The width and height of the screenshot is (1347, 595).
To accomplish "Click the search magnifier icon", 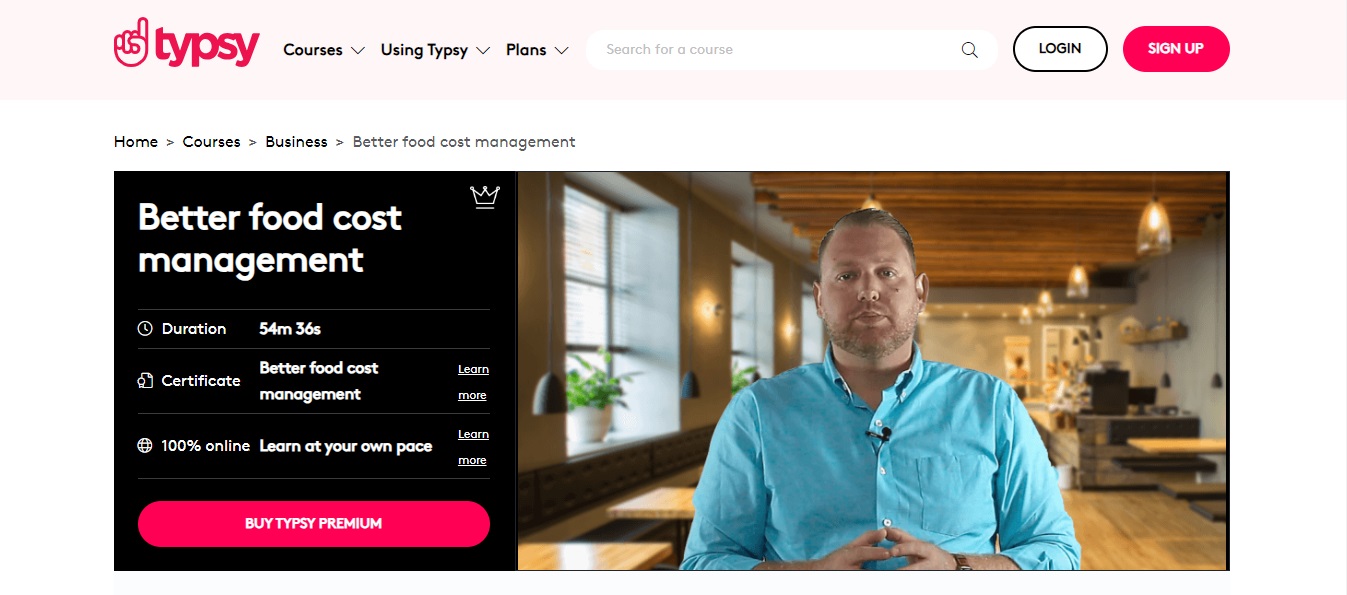I will pyautogui.click(x=969, y=50).
